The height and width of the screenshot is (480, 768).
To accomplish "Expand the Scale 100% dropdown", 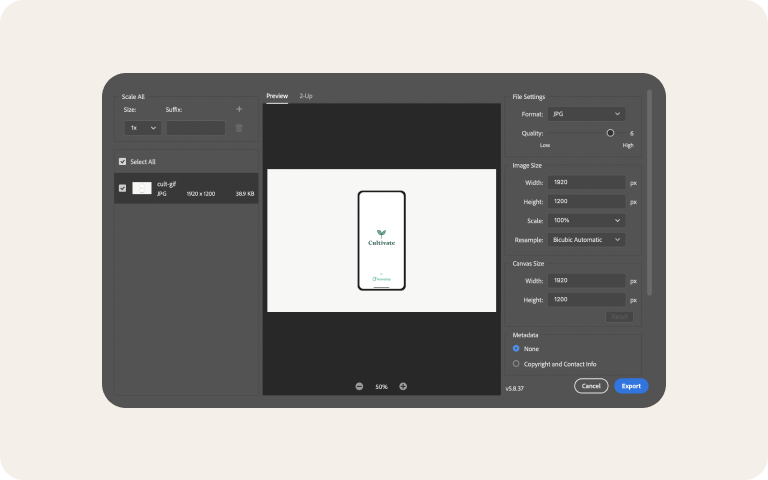I will click(586, 220).
